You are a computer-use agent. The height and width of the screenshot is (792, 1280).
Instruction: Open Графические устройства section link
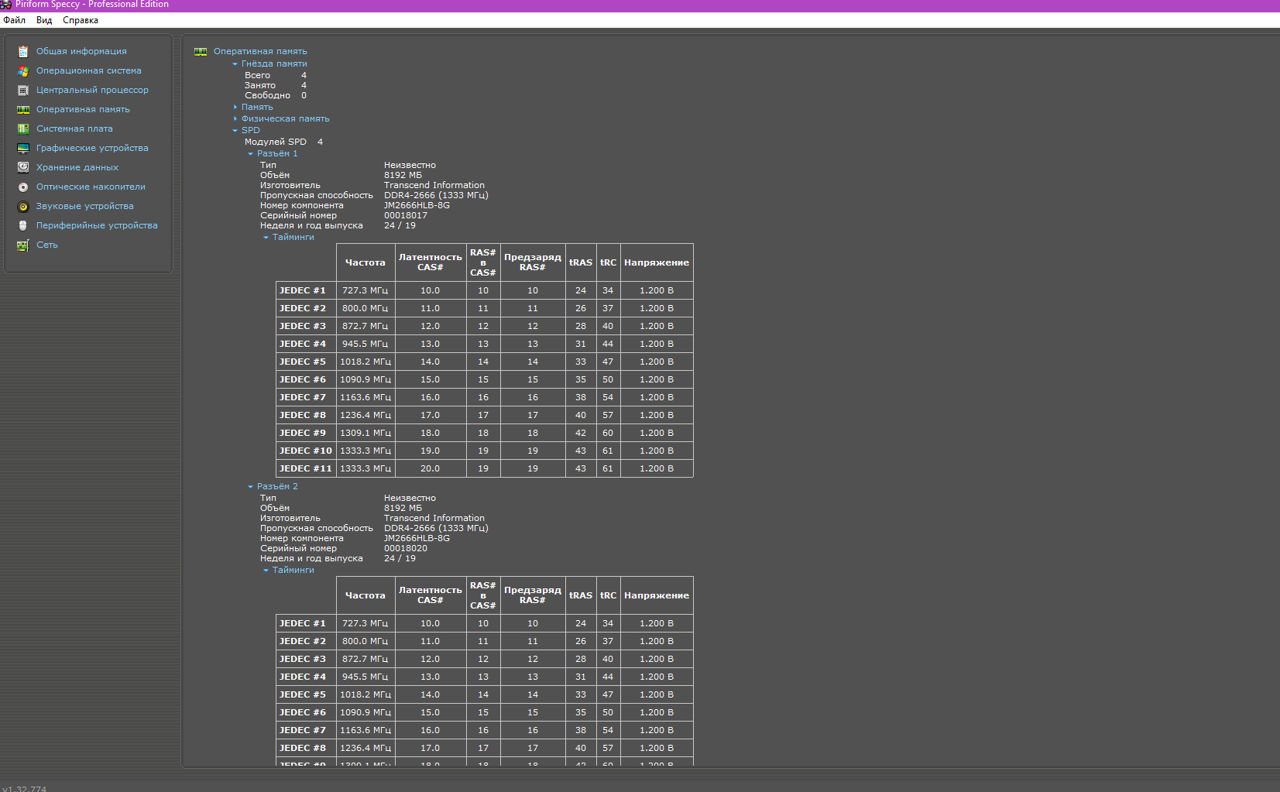coord(92,148)
